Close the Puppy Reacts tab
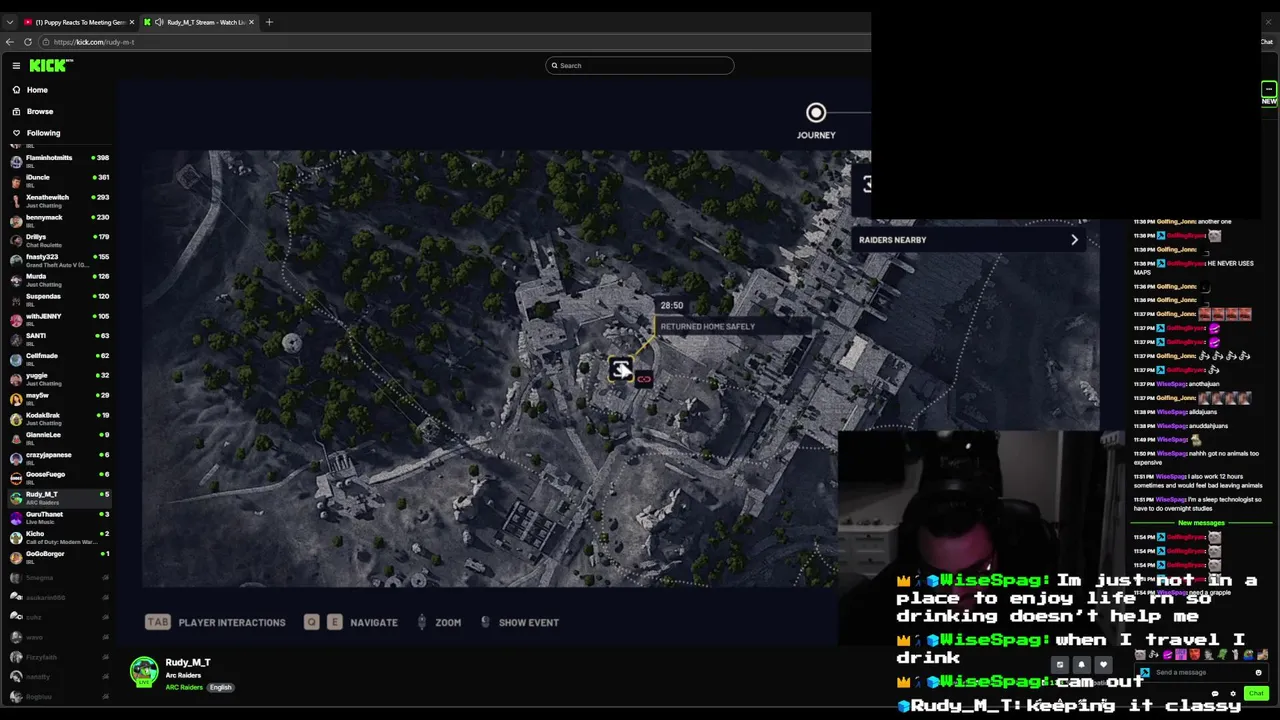This screenshot has height=720, width=1280. 131,22
